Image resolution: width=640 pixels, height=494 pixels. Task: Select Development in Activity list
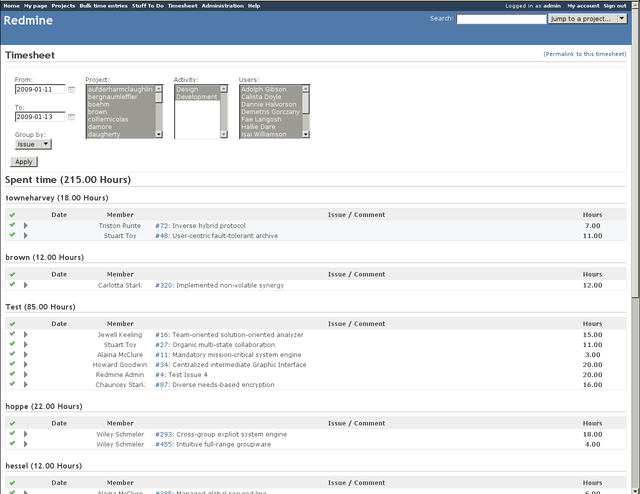click(x=197, y=97)
